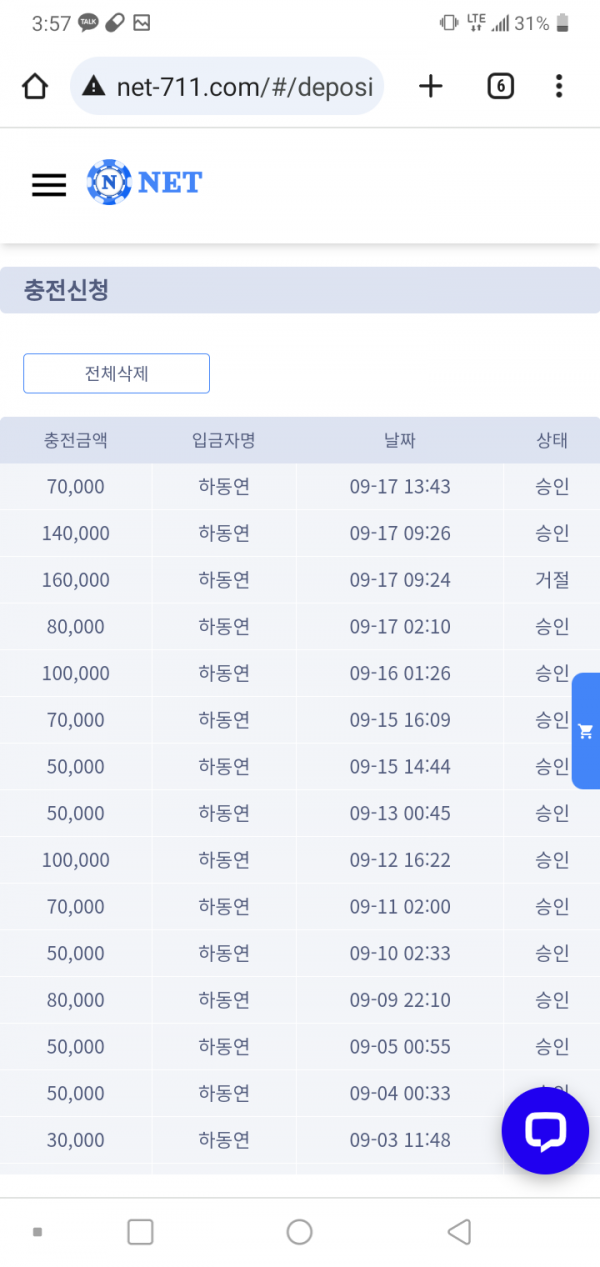This screenshot has height=1267, width=600.
Task: Tap the NET site logo
Action: pyautogui.click(x=144, y=182)
